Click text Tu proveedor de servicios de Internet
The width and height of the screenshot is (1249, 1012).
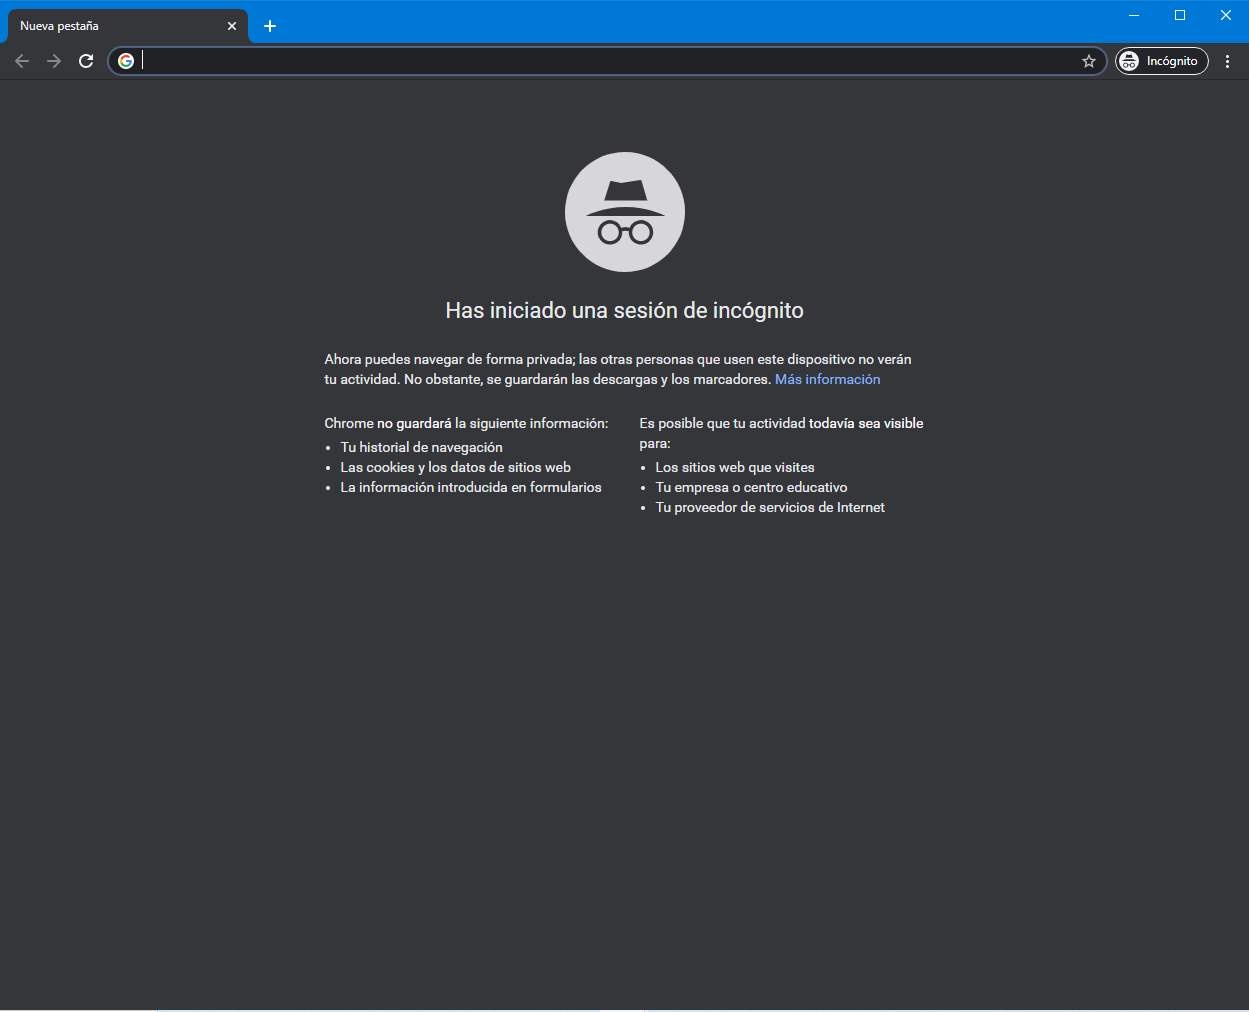770,507
